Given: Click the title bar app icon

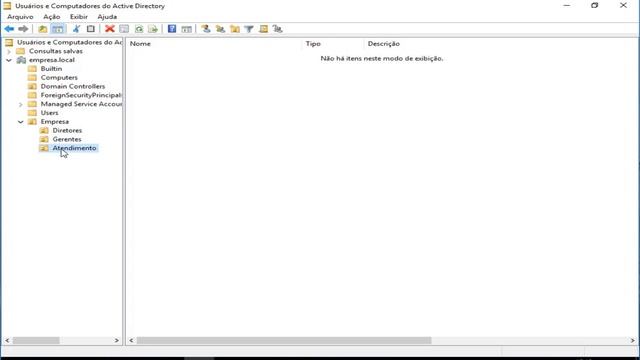Looking at the screenshot, I should click(x=7, y=6).
